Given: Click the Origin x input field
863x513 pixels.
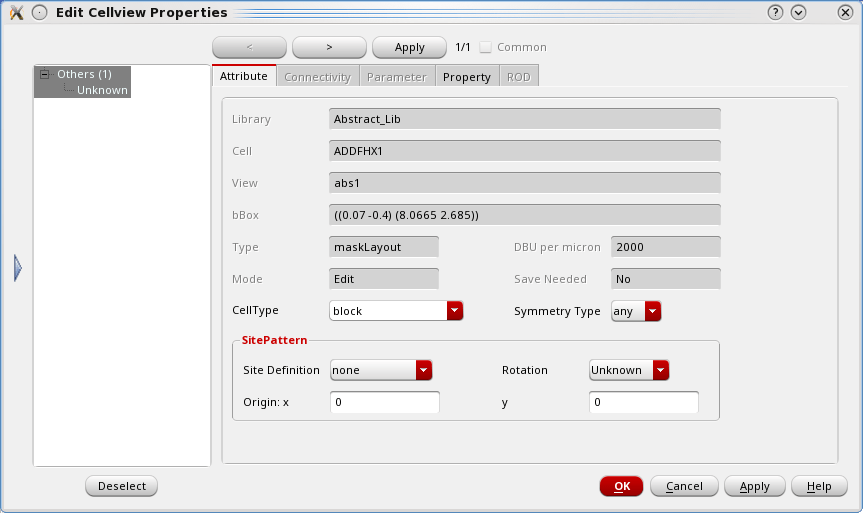Looking at the screenshot, I should [x=385, y=402].
